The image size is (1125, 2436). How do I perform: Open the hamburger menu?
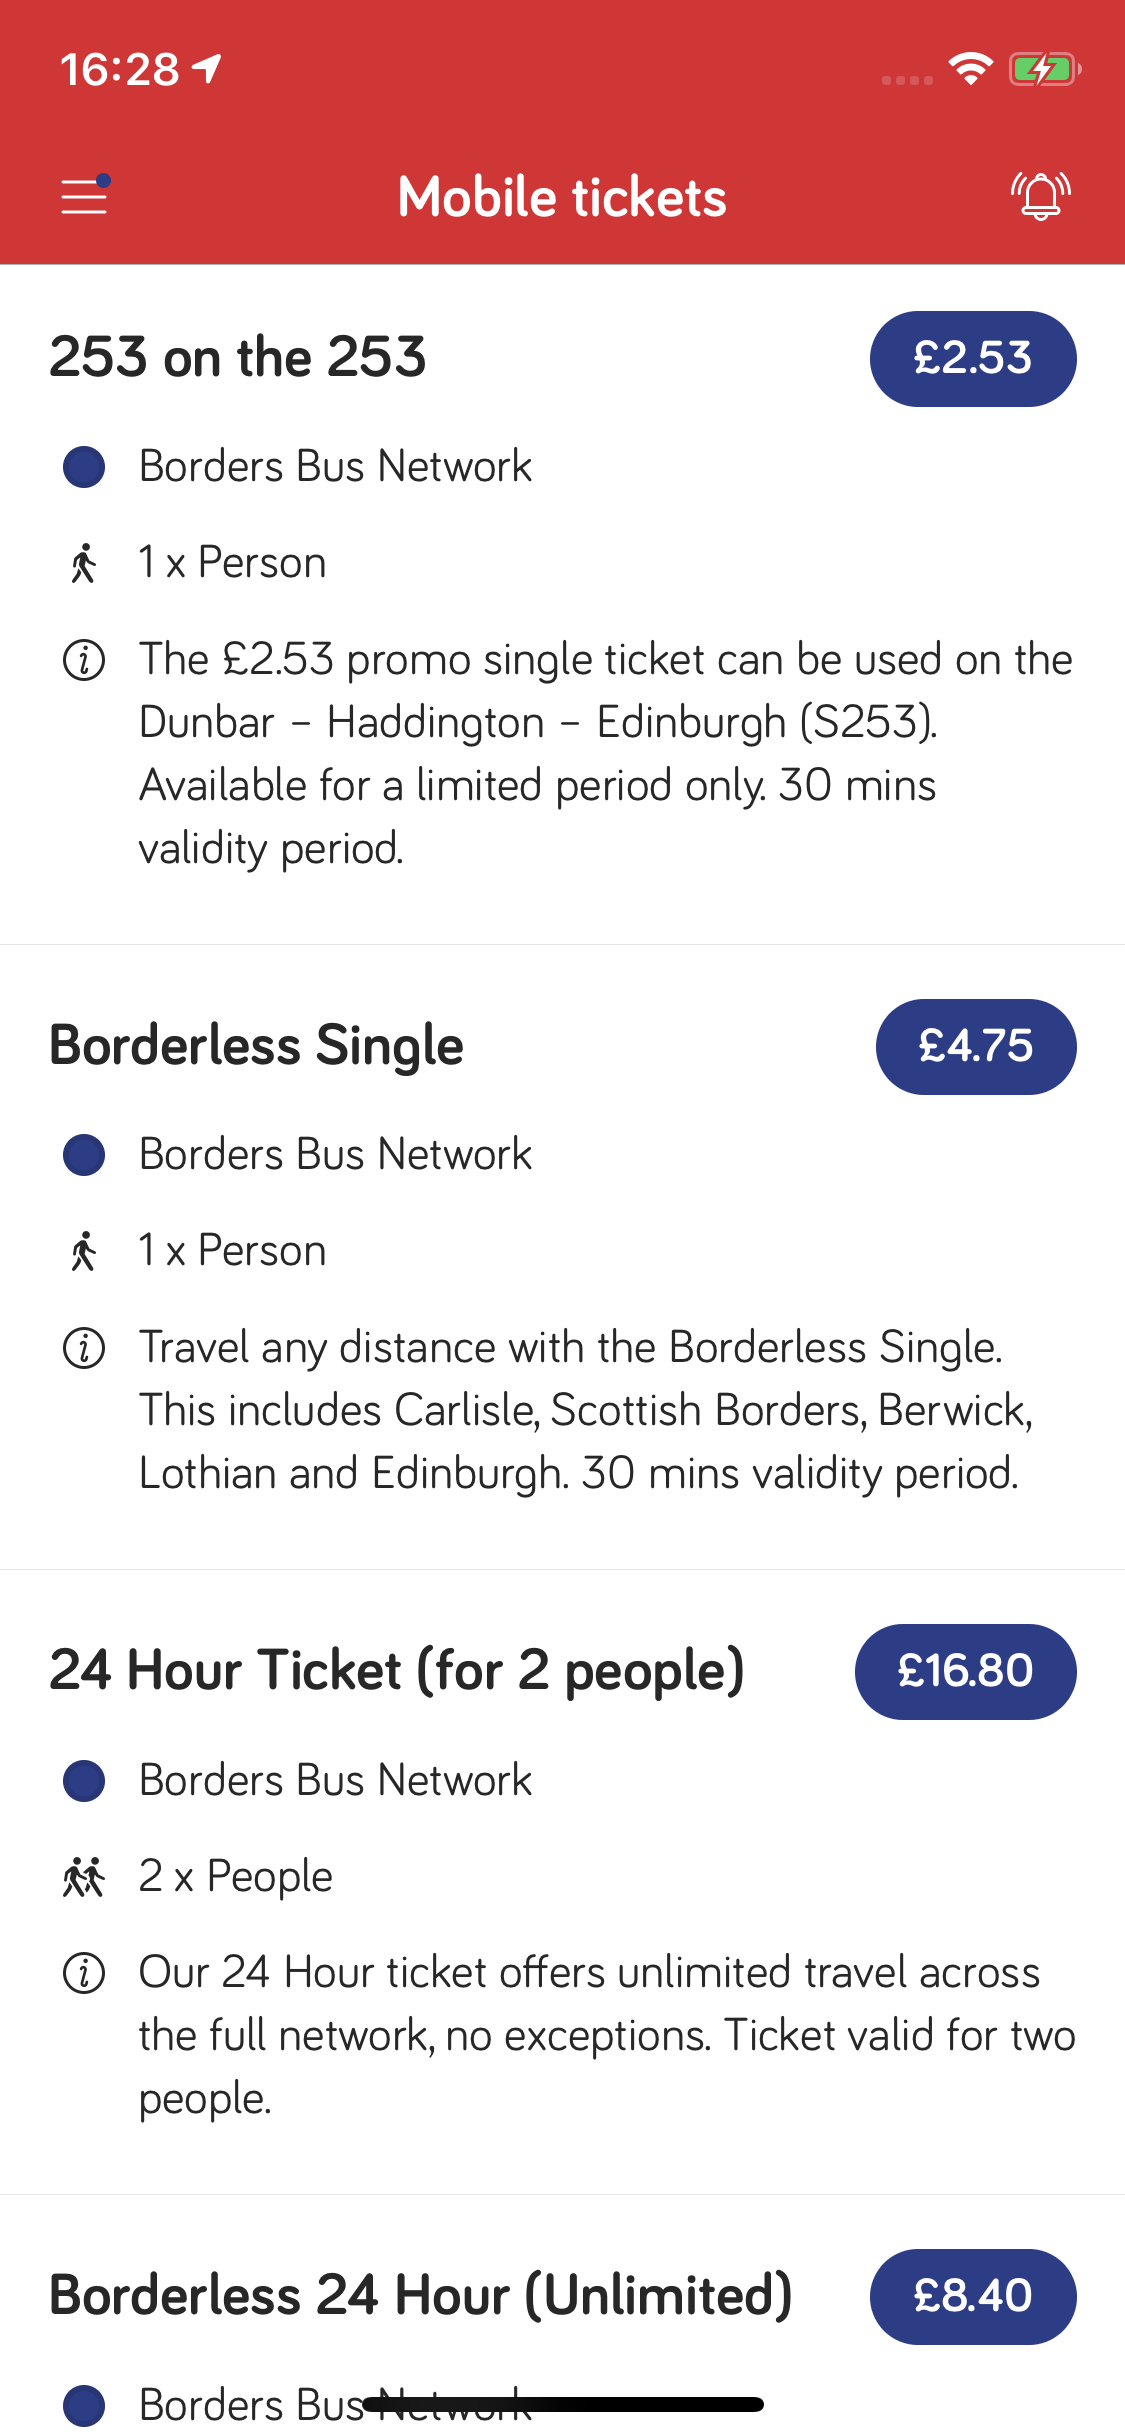click(x=84, y=196)
